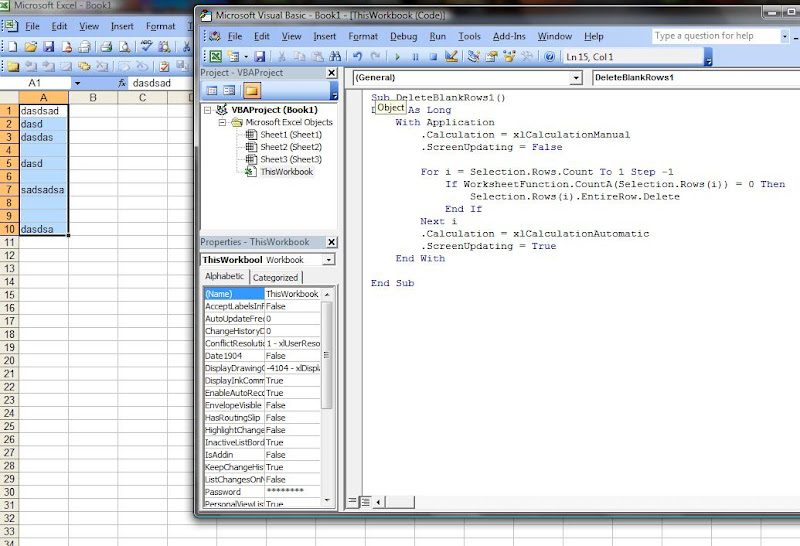The height and width of the screenshot is (546, 800).
Task: Click the Undo arrow in VBA toolbar
Action: 358,57
